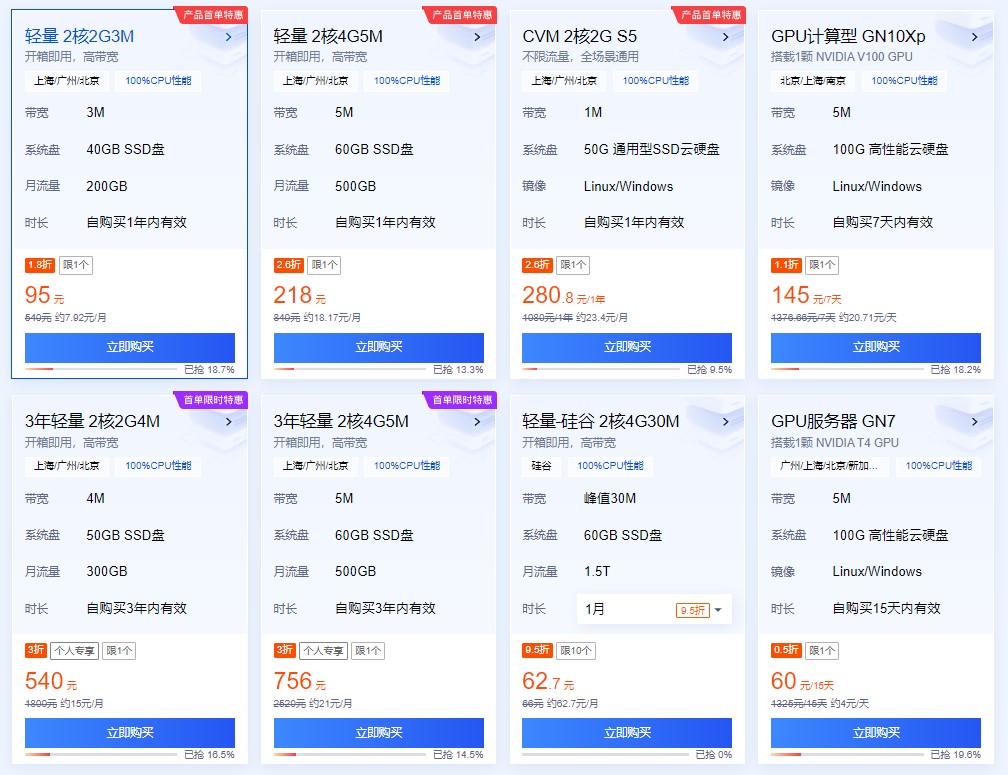Click 个人专享 tag on 756元 card
The width and height of the screenshot is (1008, 775).
coord(323,651)
